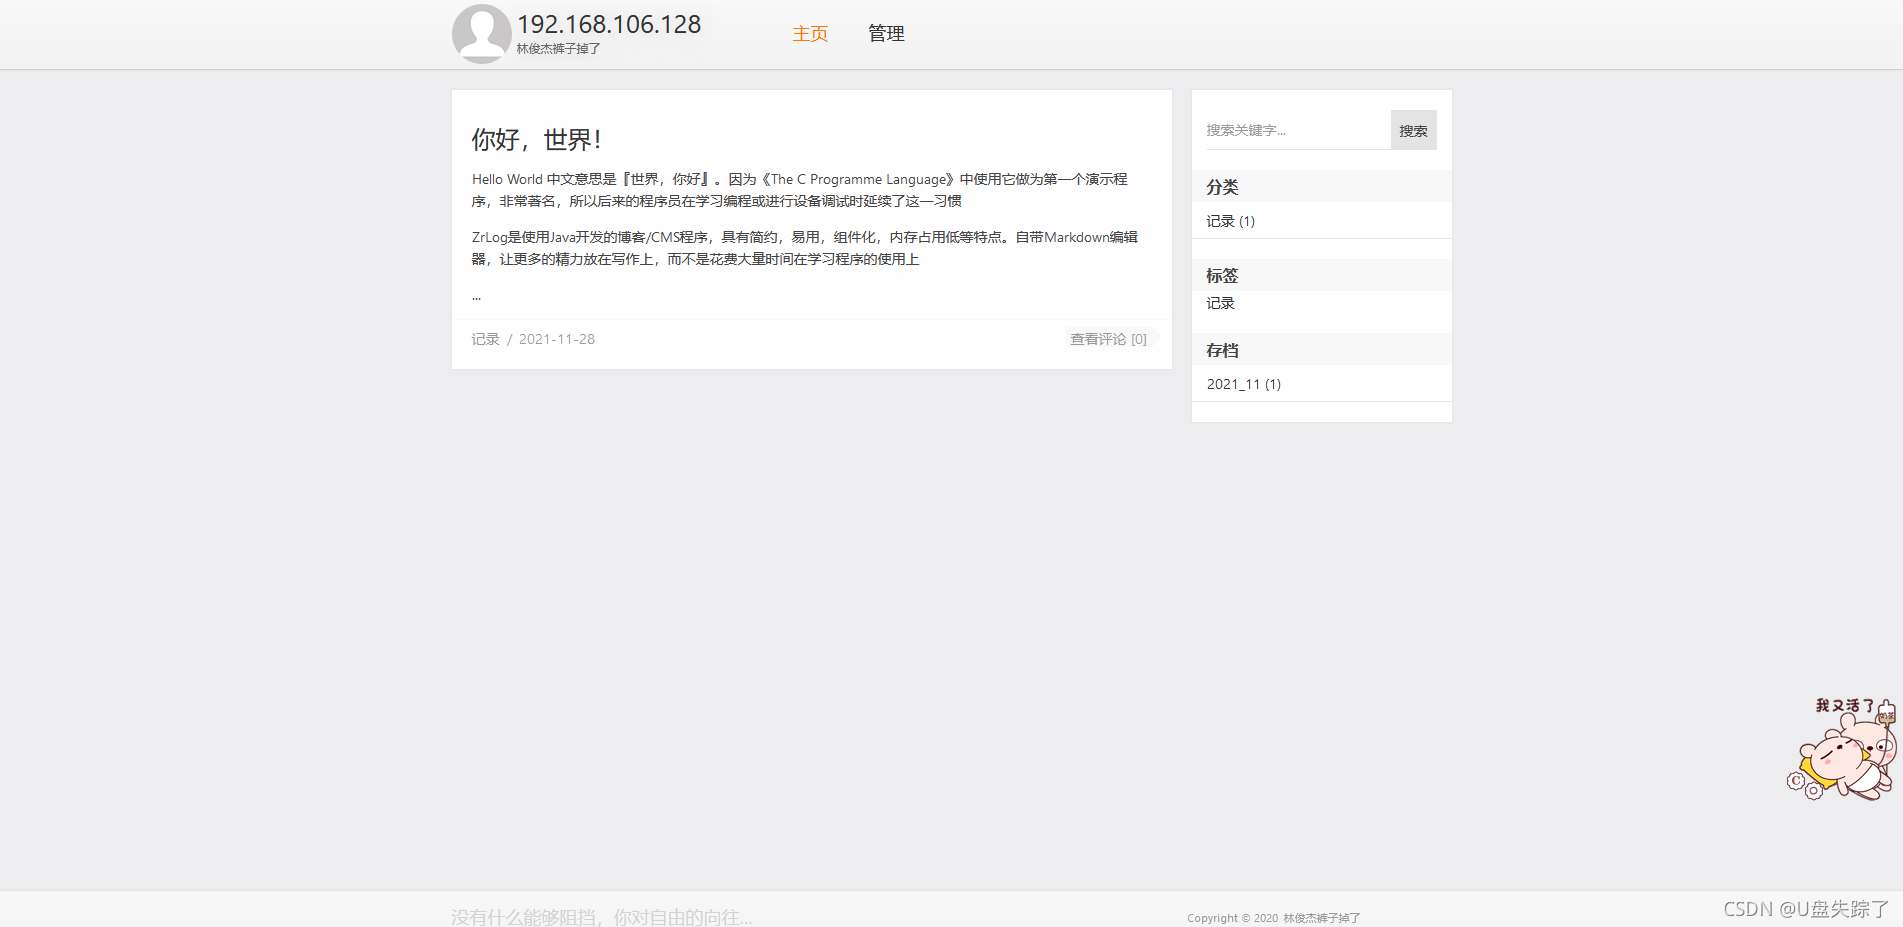This screenshot has height=927, width=1903.
Task: Click the user profile placeholder icon
Action: (481, 32)
